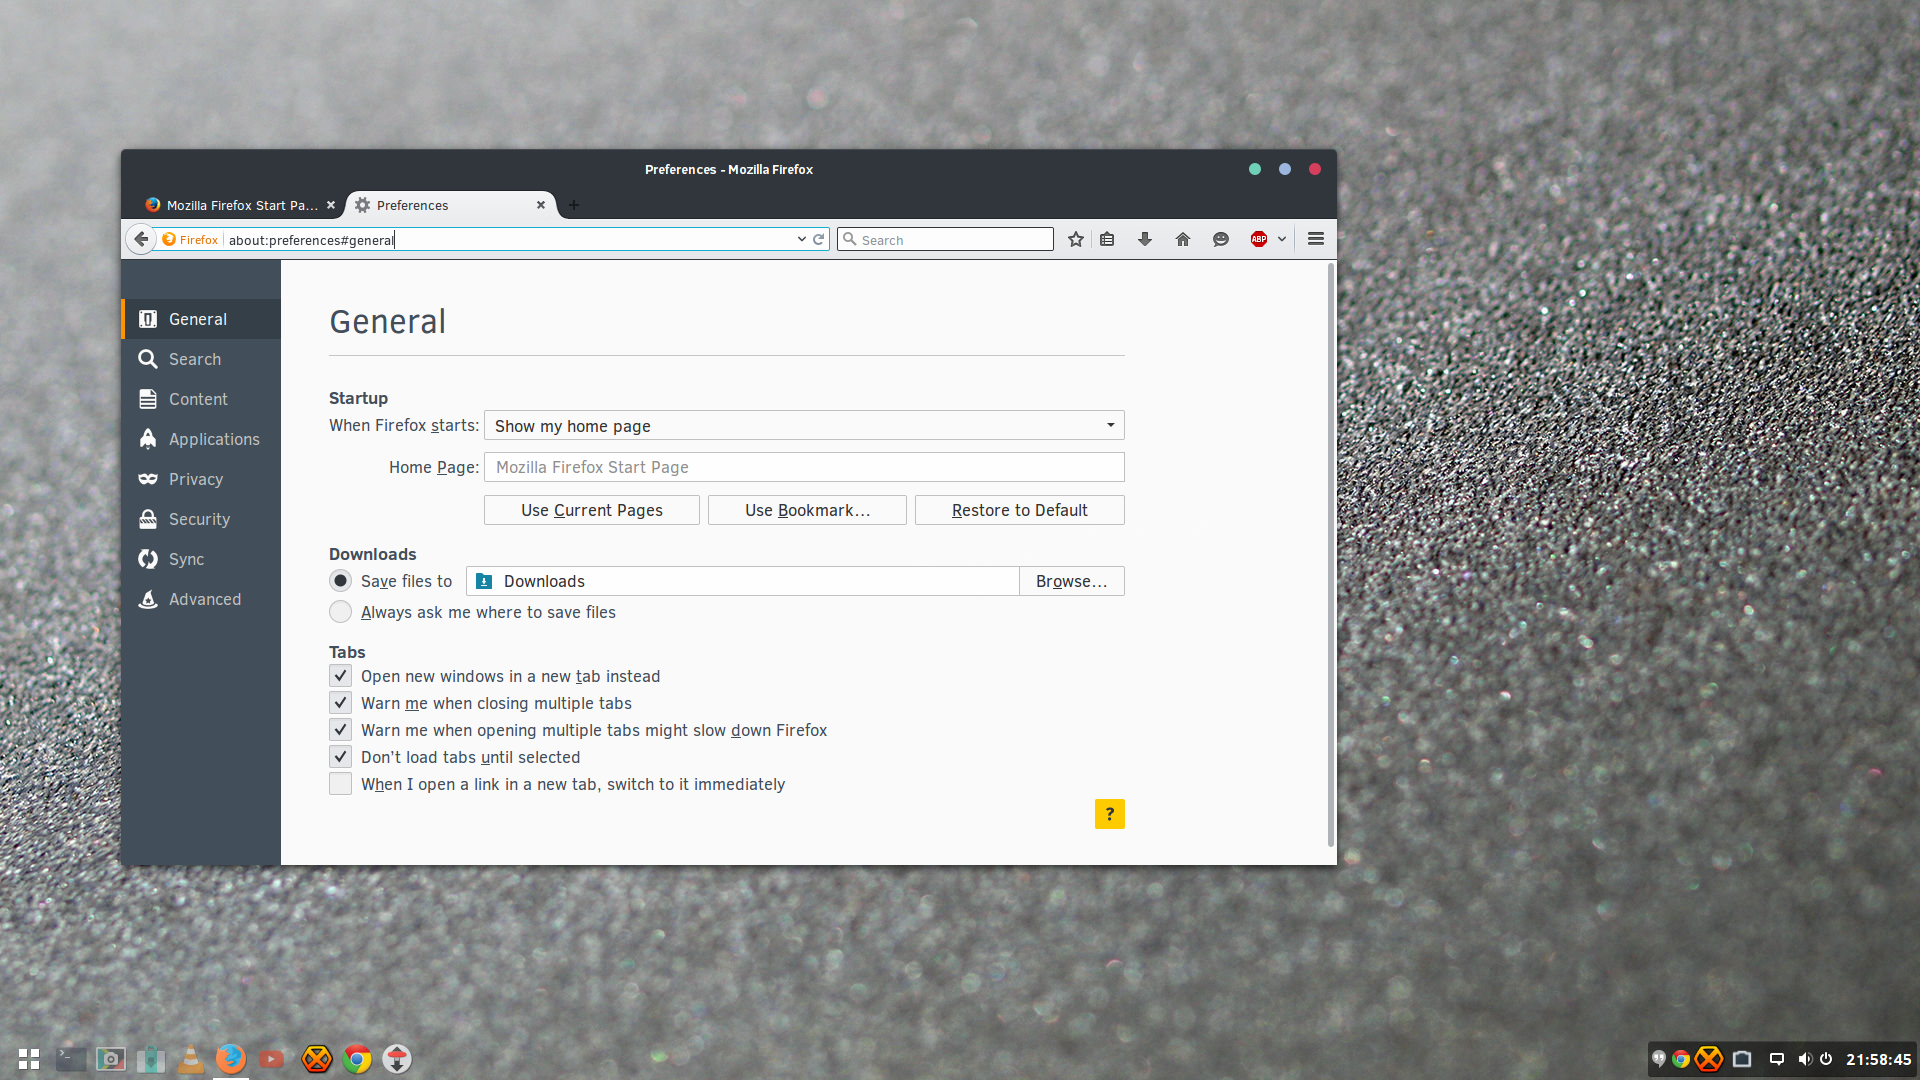
Task: Click the preferences page vertical scrollbar
Action: (1331, 555)
